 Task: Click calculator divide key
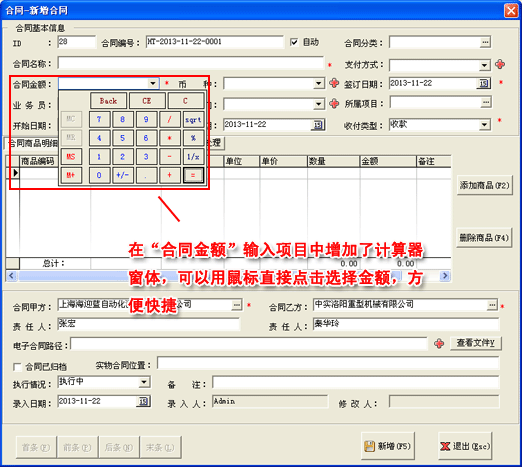coord(170,119)
